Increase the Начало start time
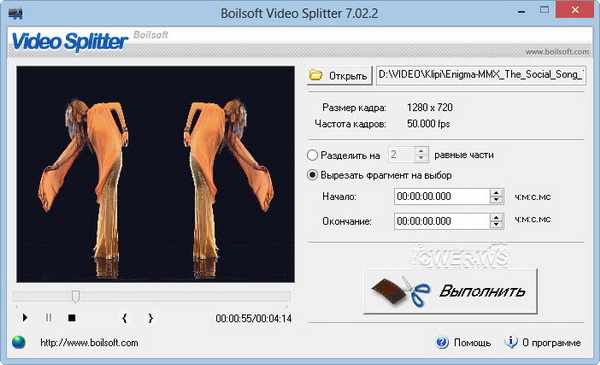Image resolution: width=600 pixels, height=365 pixels. pos(496,192)
